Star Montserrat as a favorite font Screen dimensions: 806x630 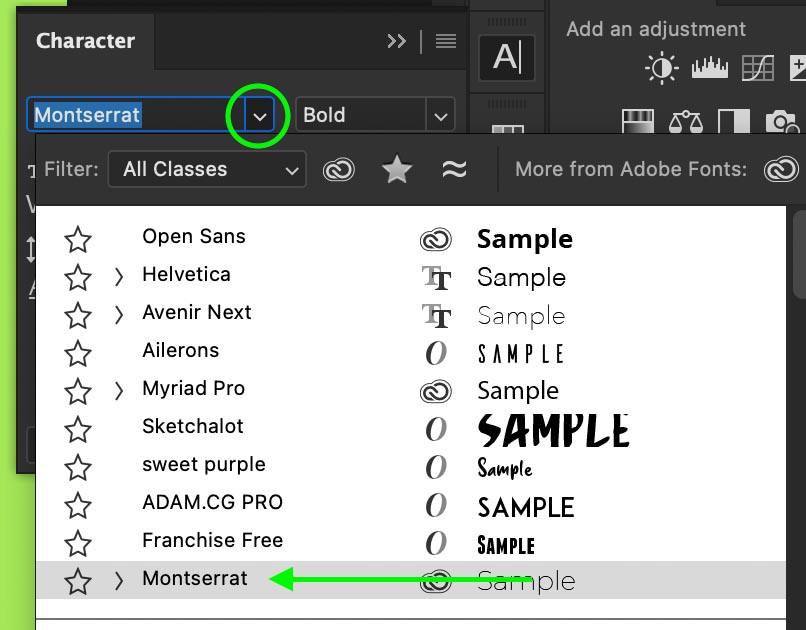(x=77, y=580)
